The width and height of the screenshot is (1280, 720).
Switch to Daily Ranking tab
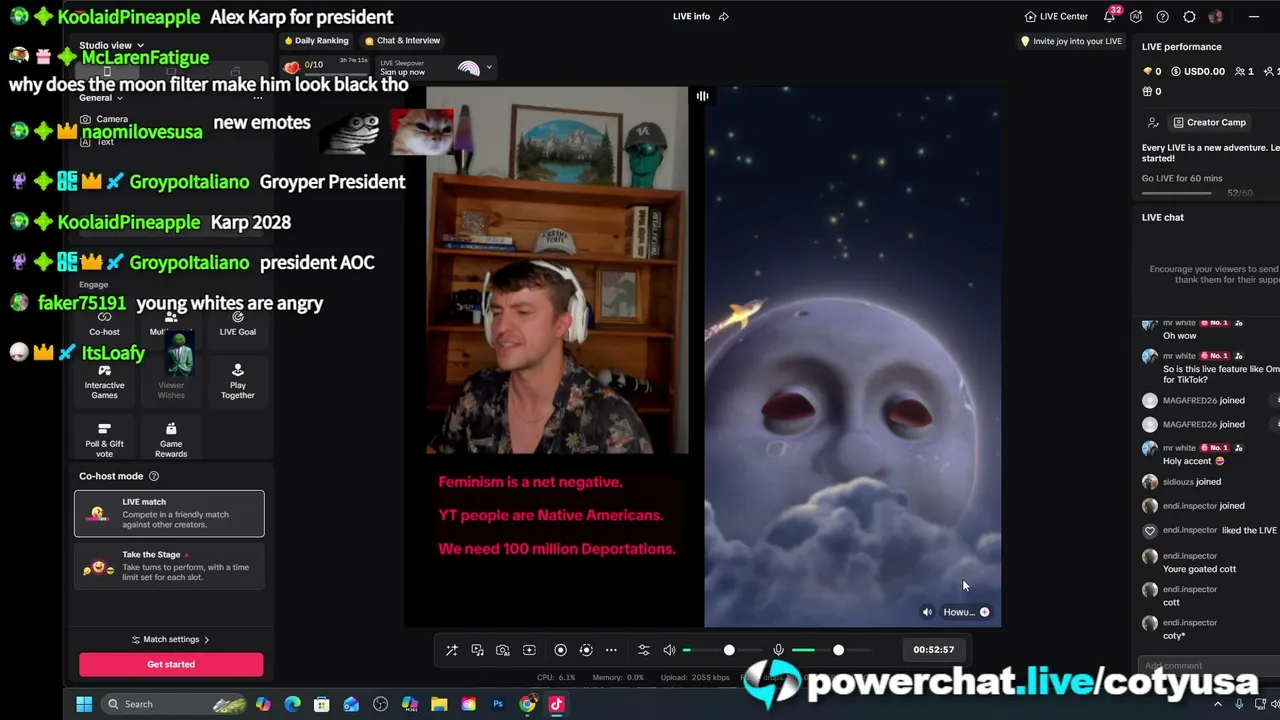(316, 40)
